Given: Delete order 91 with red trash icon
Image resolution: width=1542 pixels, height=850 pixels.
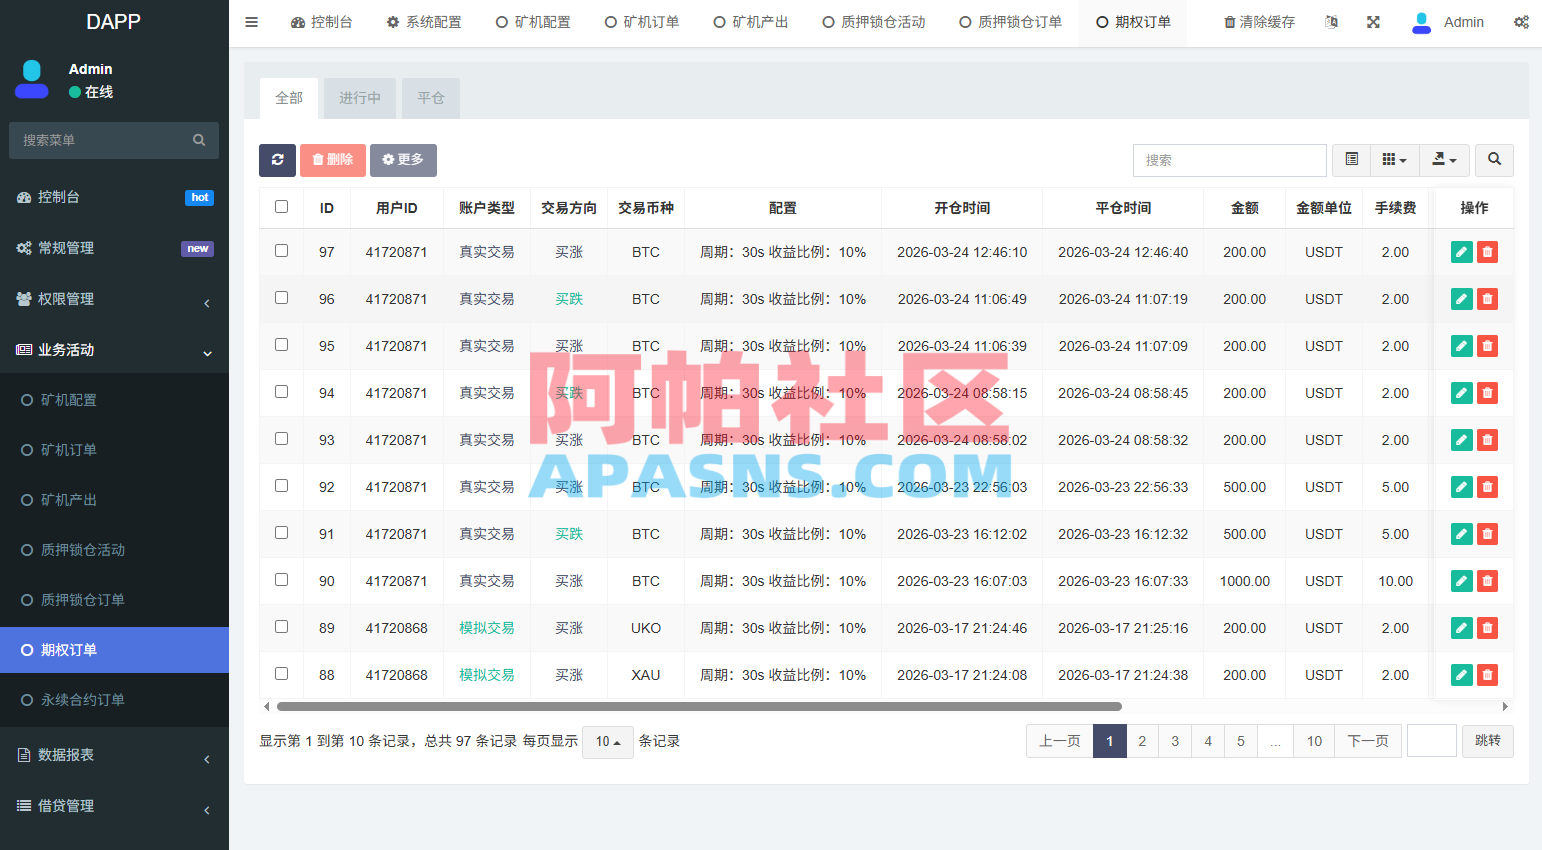Looking at the screenshot, I should click(x=1487, y=534).
